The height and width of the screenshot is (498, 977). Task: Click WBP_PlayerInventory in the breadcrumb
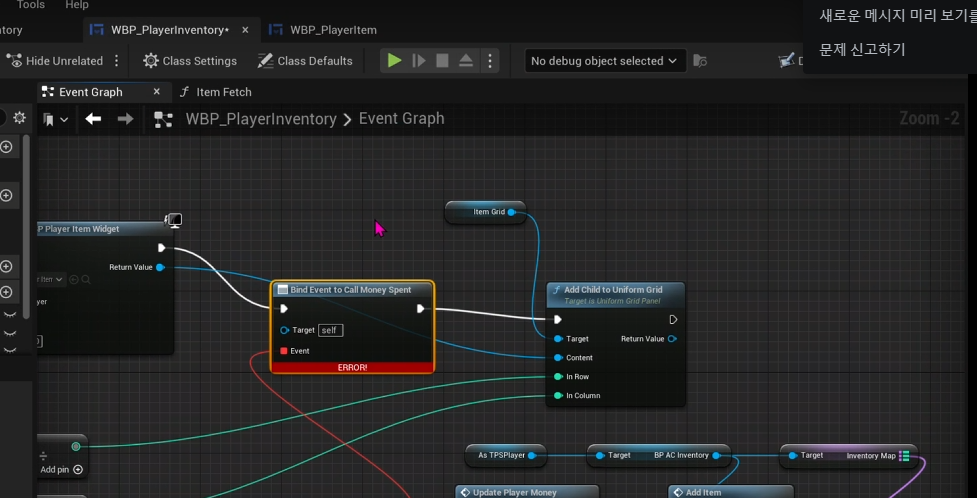[261, 118]
